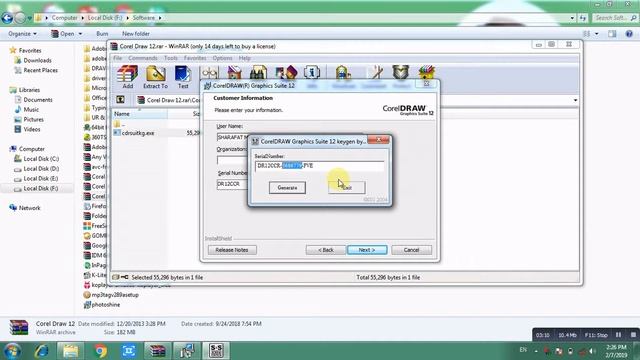Open the Organize dropdown in Explorer

click(x=22, y=34)
